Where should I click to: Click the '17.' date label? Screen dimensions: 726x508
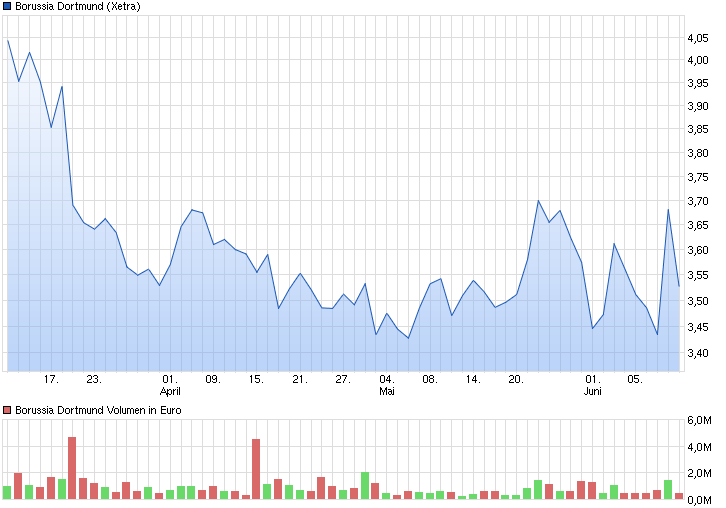point(51,379)
